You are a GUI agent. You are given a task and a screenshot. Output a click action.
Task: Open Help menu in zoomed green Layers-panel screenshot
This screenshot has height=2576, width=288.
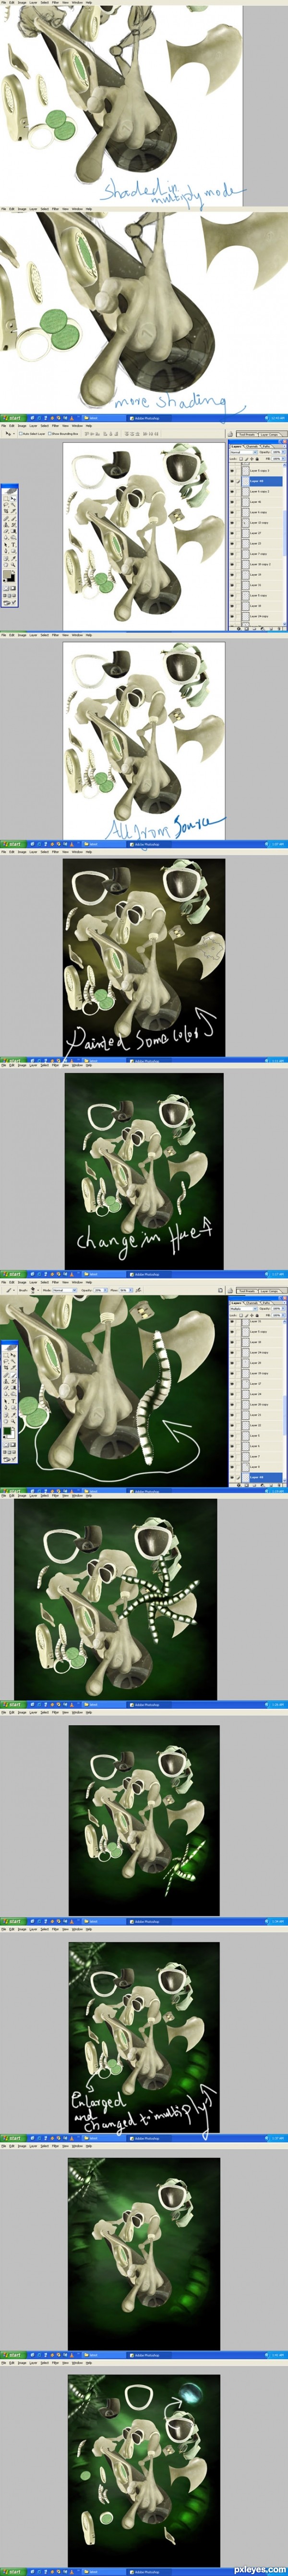[x=88, y=1282]
